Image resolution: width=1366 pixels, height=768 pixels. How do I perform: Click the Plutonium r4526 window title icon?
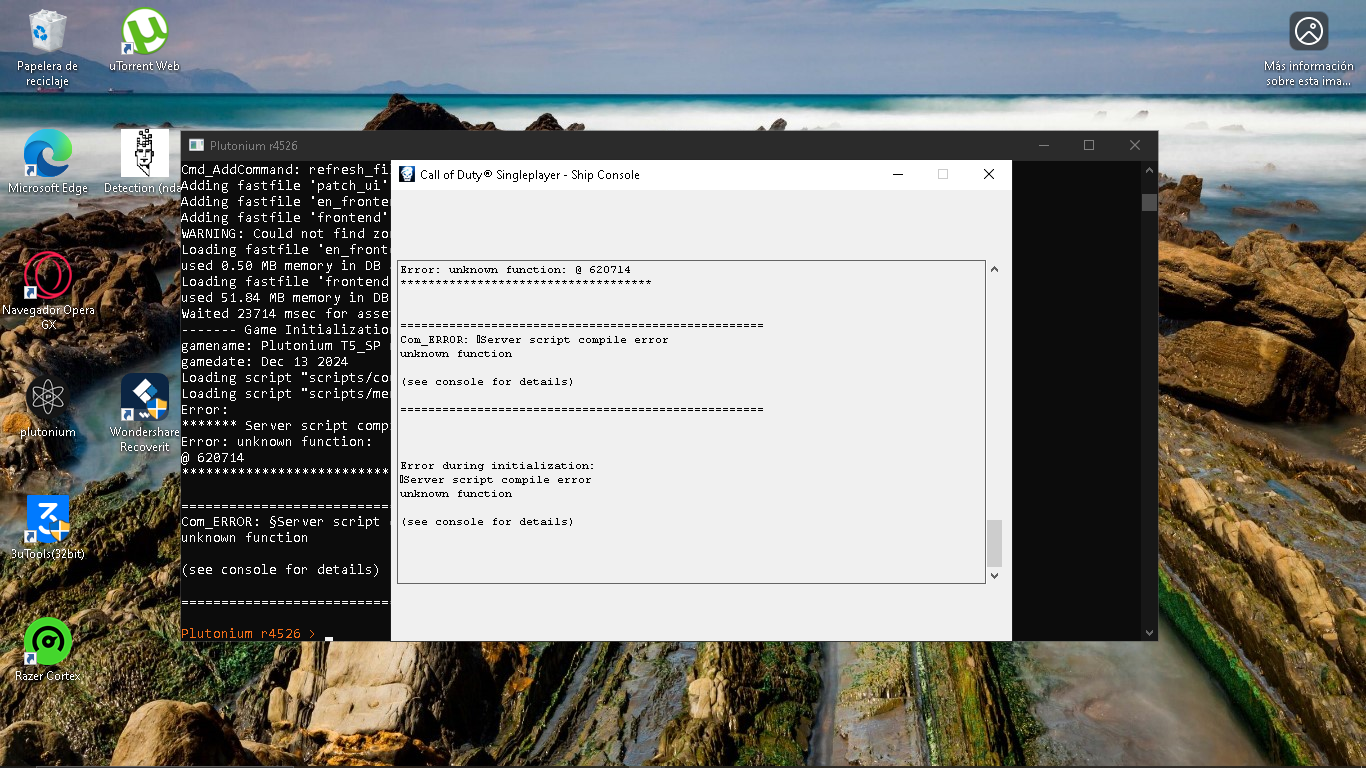click(x=196, y=146)
